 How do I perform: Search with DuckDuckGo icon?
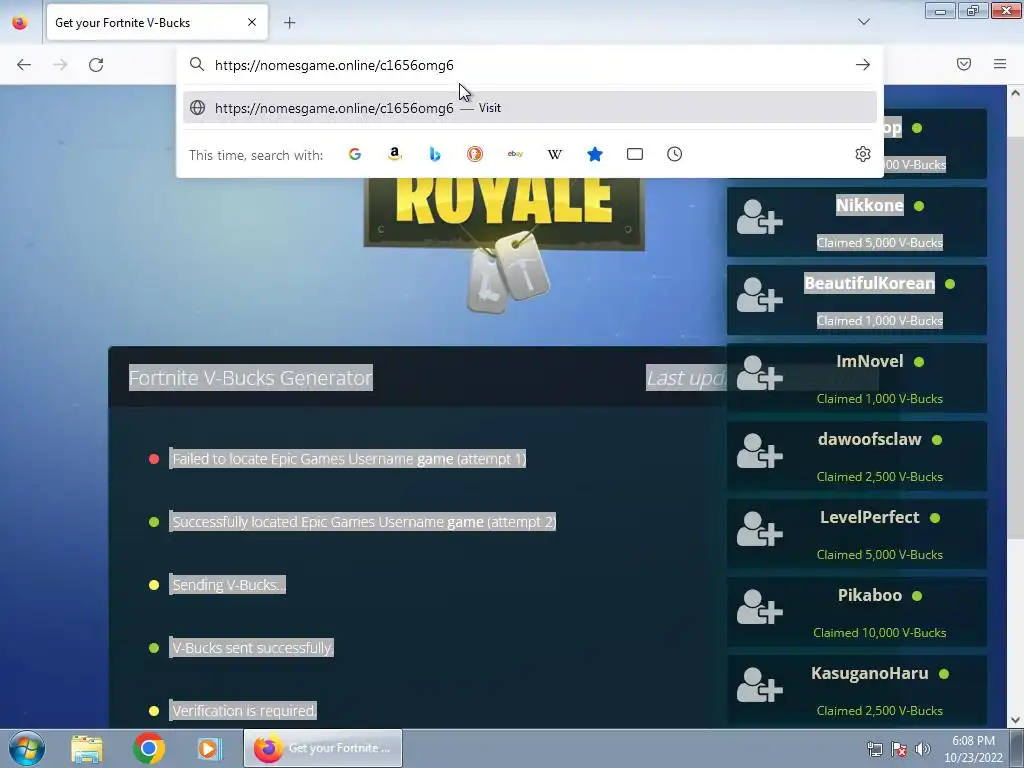475,154
